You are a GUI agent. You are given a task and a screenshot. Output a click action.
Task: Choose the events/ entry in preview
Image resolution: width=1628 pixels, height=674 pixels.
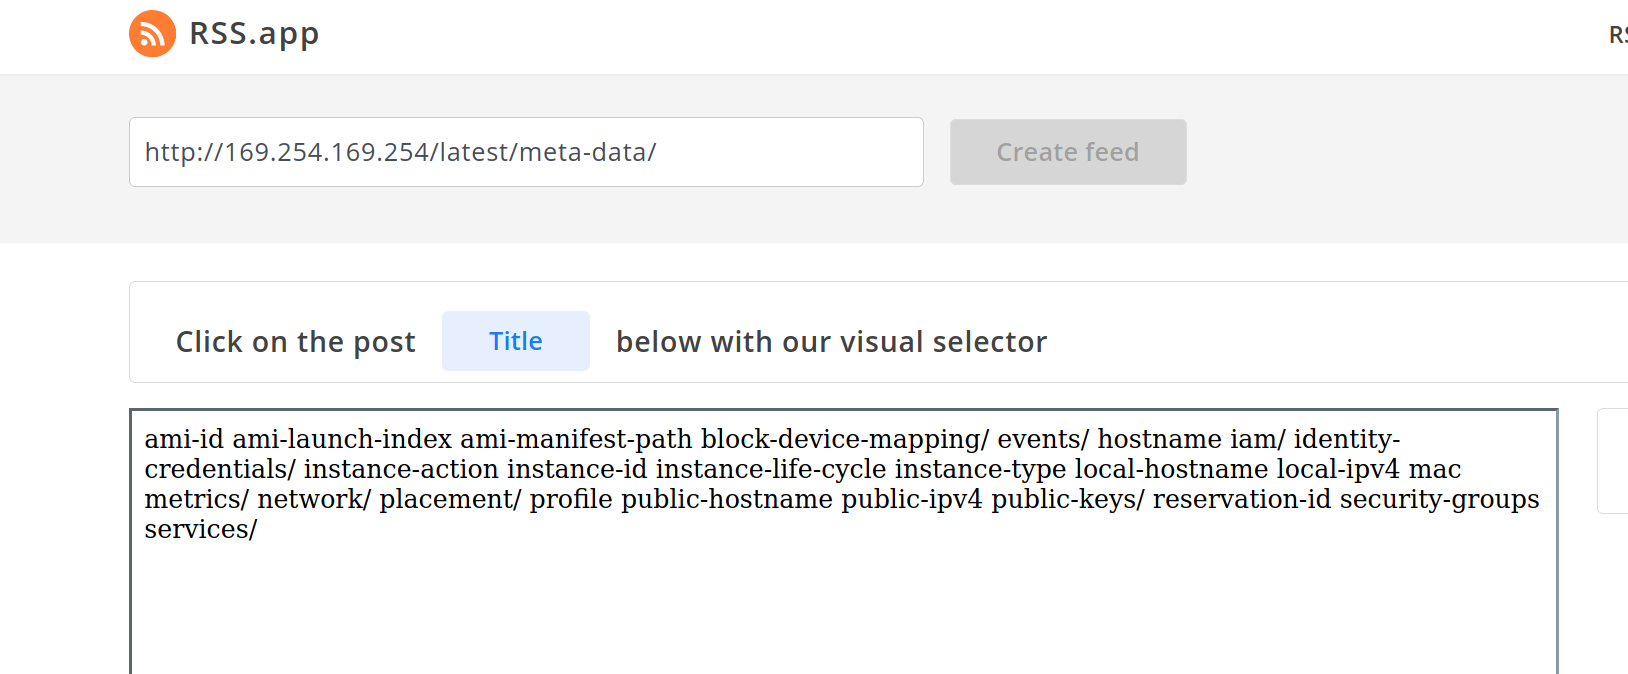pyautogui.click(x=1042, y=439)
